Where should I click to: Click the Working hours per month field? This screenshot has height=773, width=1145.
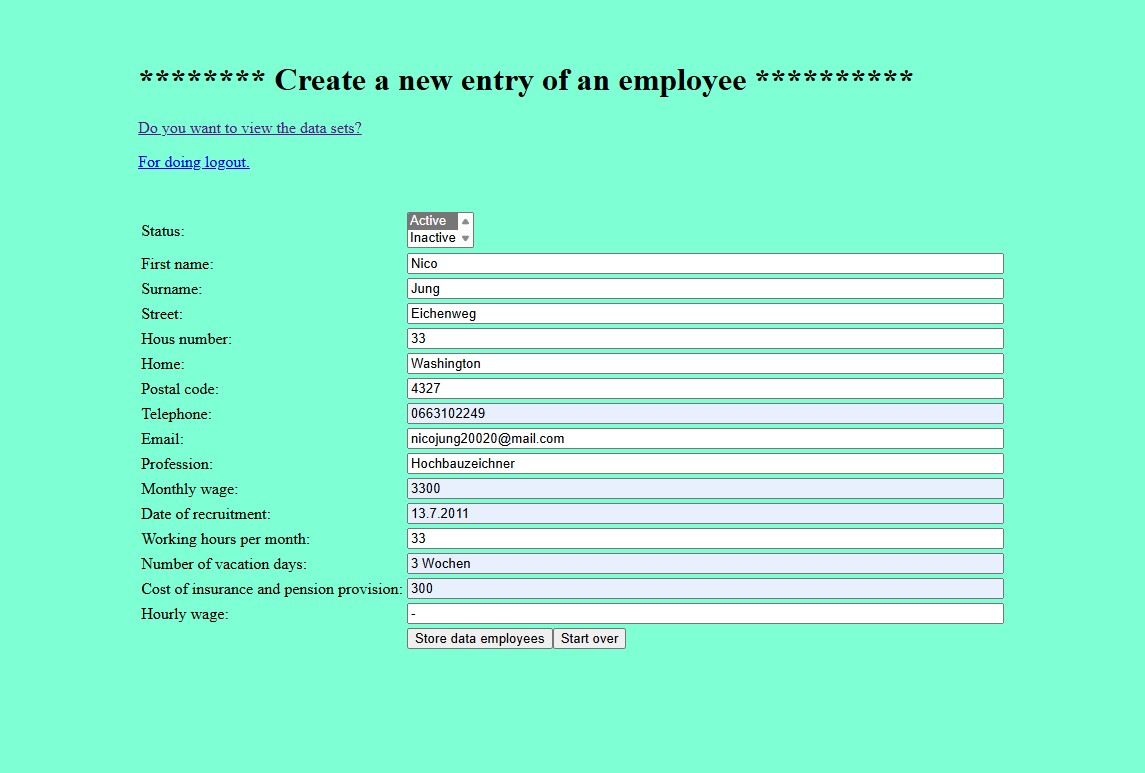click(x=705, y=539)
